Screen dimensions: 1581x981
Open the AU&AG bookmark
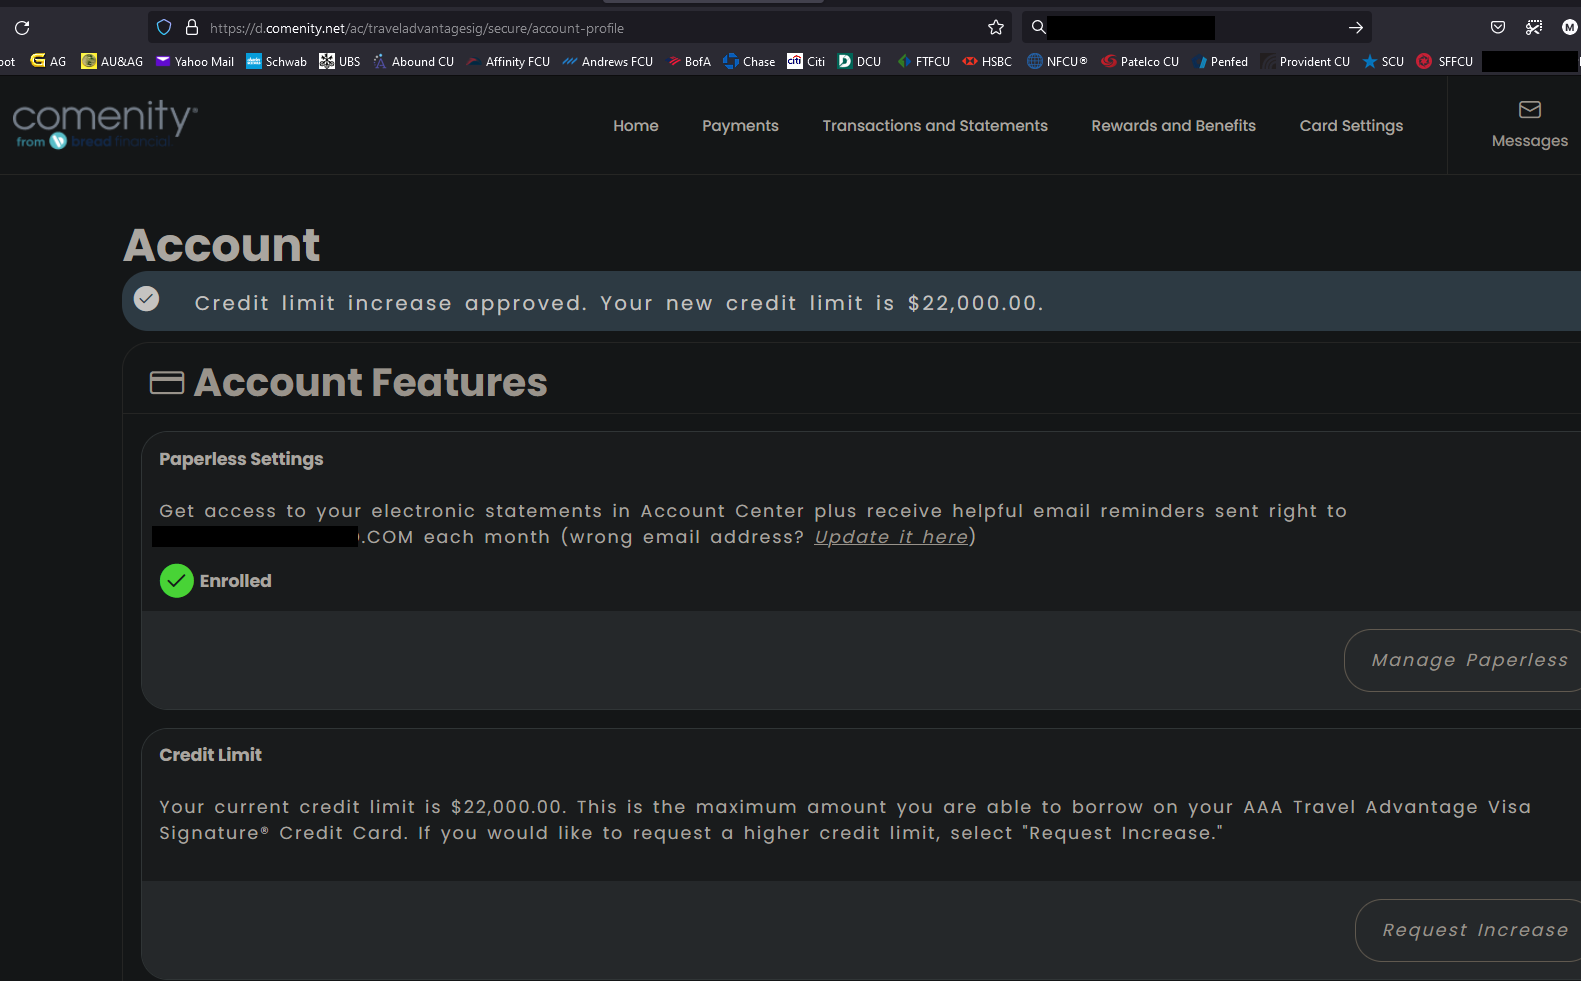point(112,61)
